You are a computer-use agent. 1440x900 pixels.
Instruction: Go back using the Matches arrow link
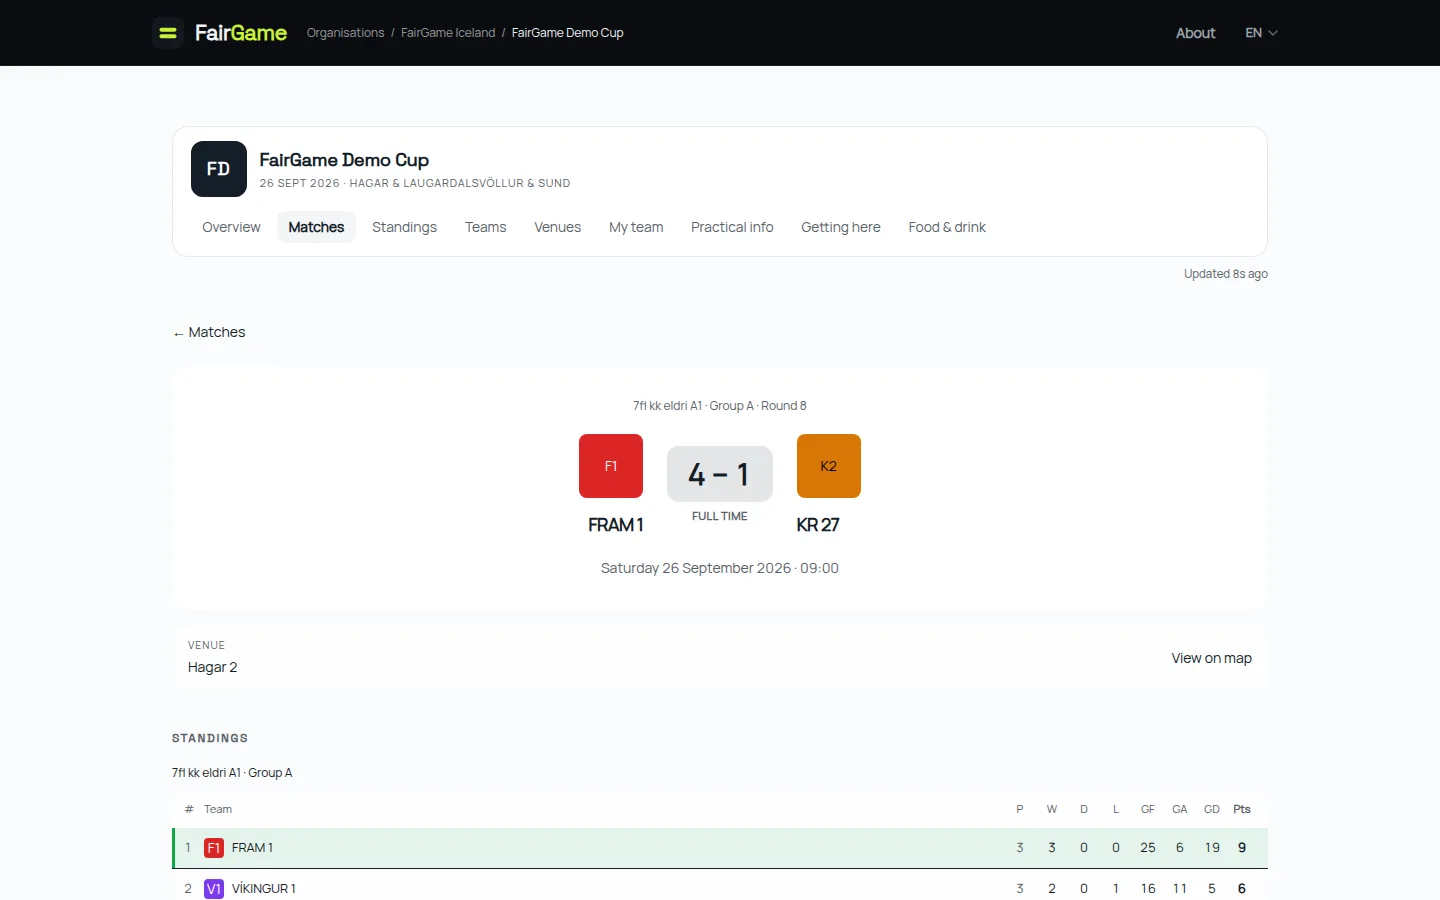click(209, 332)
